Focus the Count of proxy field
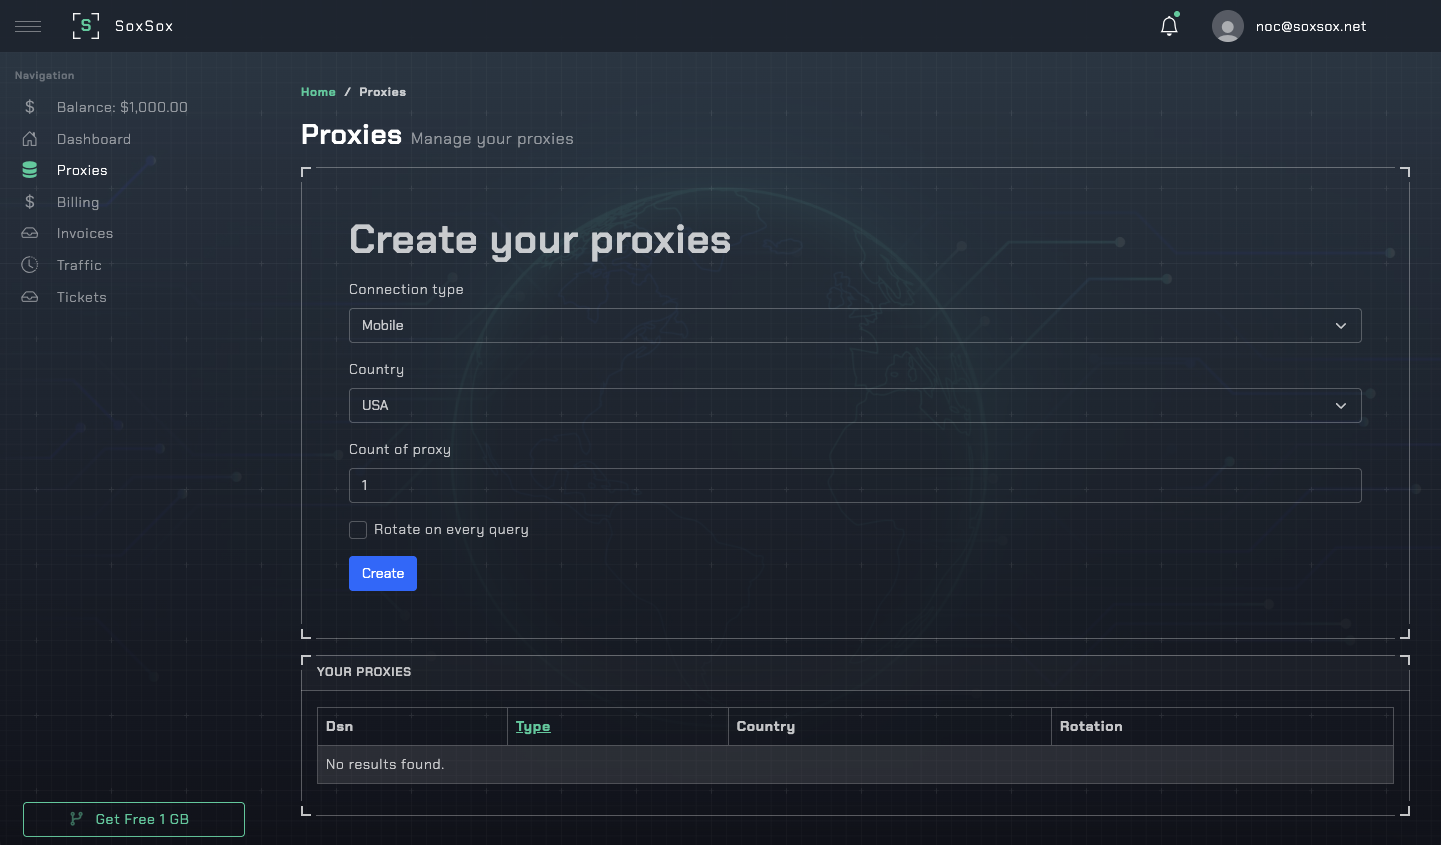Screen dimensions: 1441x845 tap(854, 486)
